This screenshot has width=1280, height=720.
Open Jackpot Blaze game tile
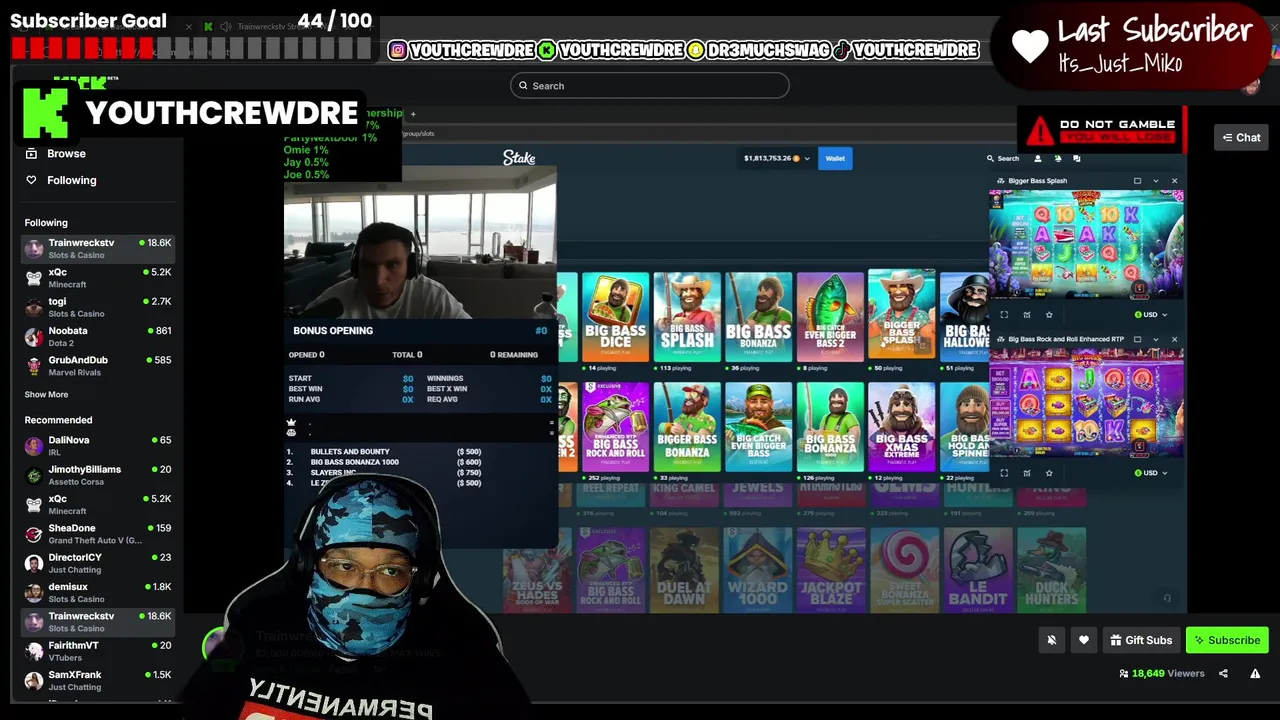click(830, 570)
